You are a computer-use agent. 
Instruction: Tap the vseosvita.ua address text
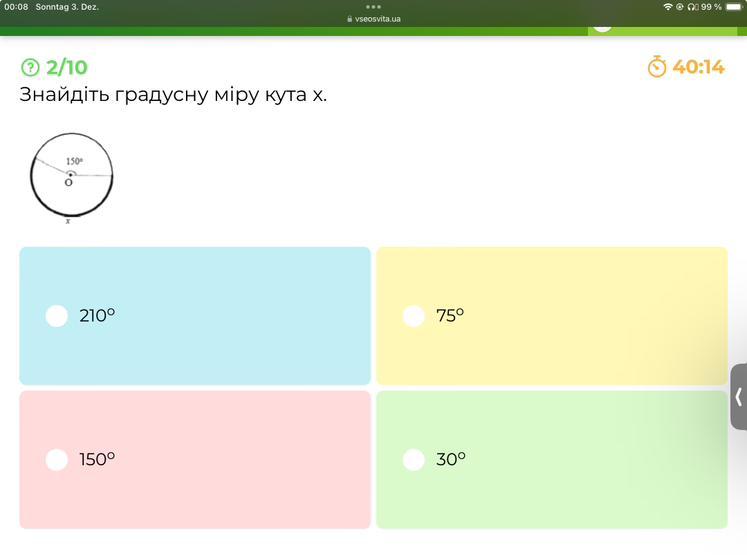click(378, 19)
